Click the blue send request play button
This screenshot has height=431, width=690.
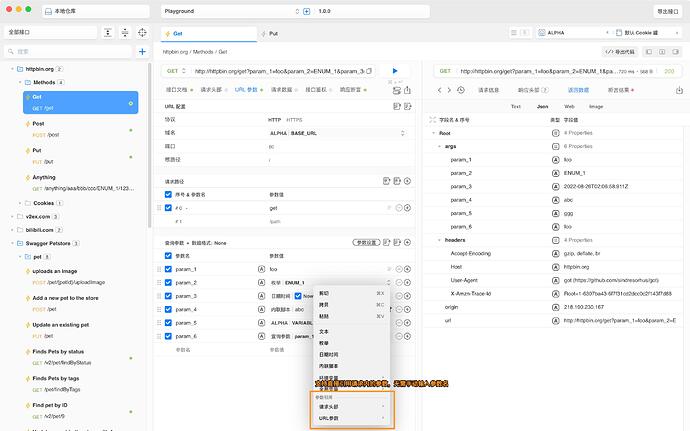[x=395, y=71]
